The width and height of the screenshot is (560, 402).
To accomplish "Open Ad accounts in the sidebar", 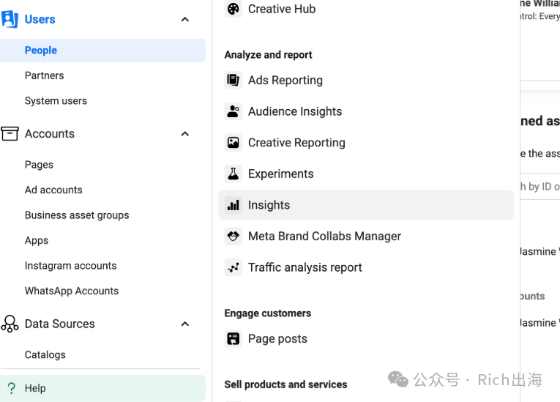I will tap(54, 190).
